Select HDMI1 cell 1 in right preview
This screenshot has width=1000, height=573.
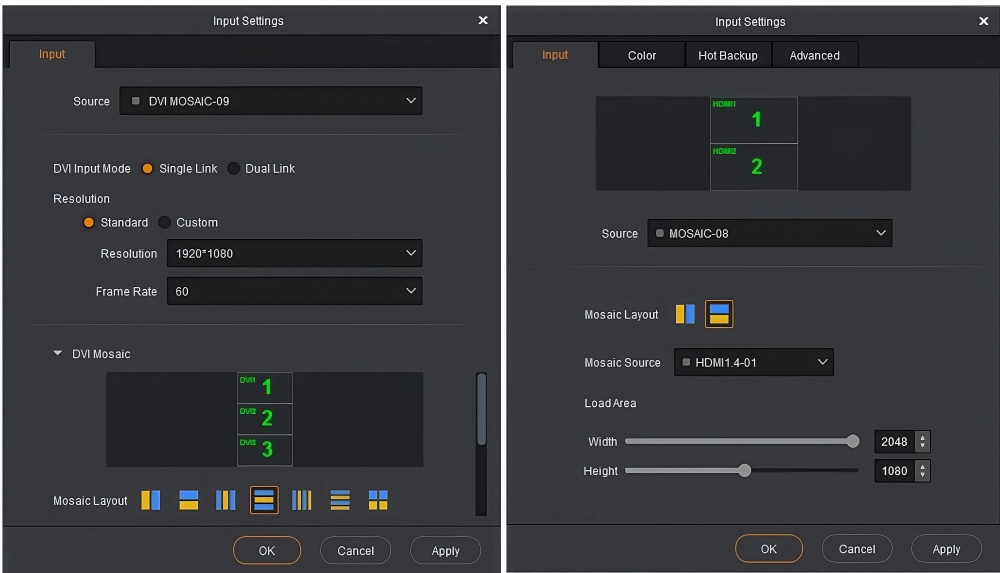754,119
